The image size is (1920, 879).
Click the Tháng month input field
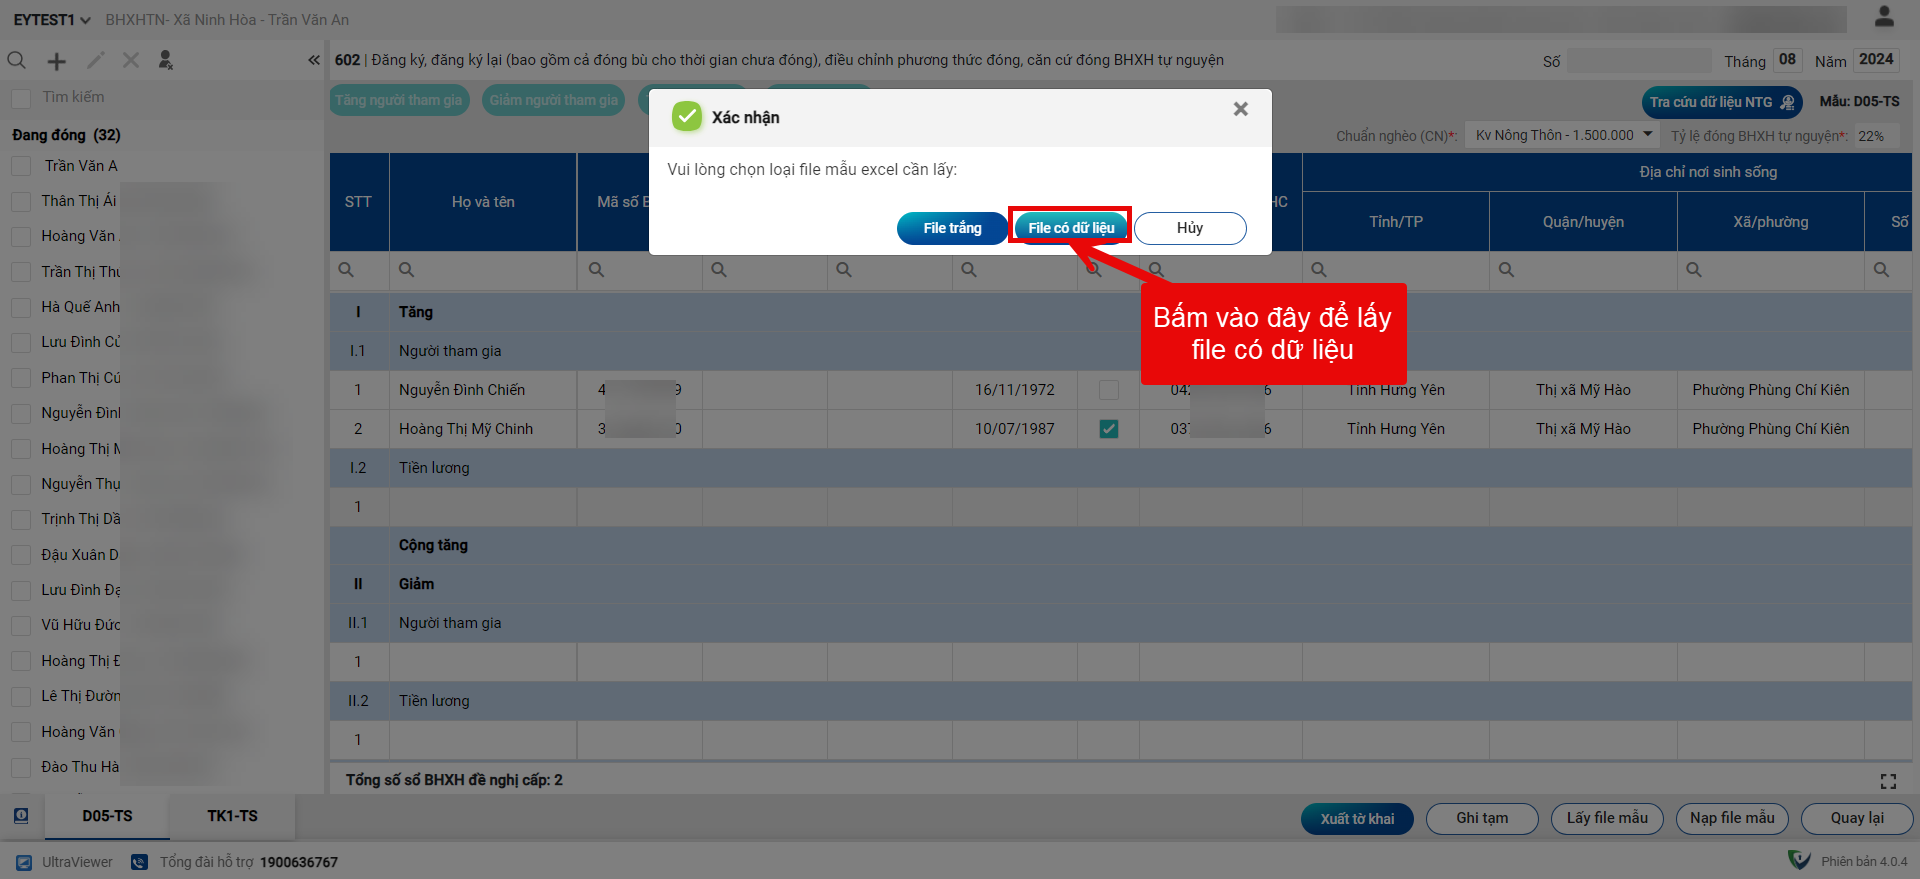pyautogui.click(x=1787, y=60)
